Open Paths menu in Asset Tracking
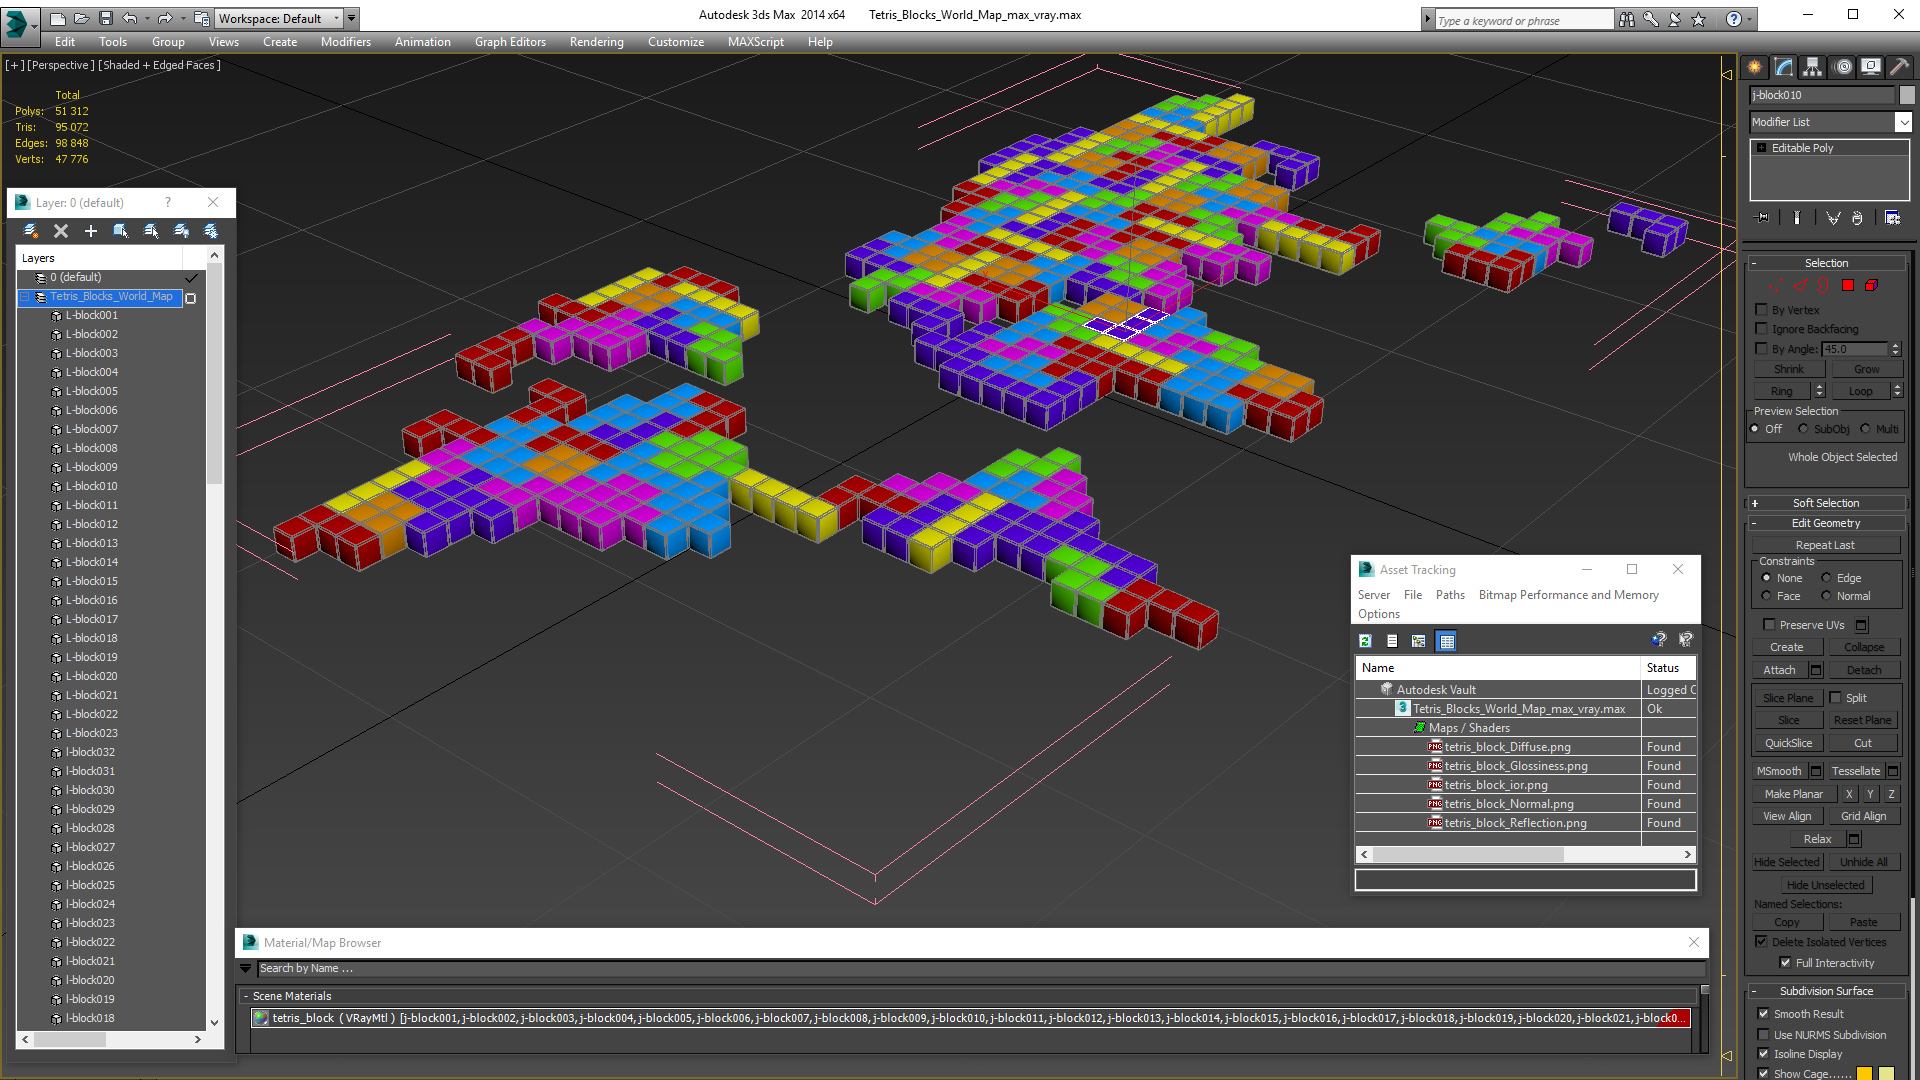 tap(1450, 595)
